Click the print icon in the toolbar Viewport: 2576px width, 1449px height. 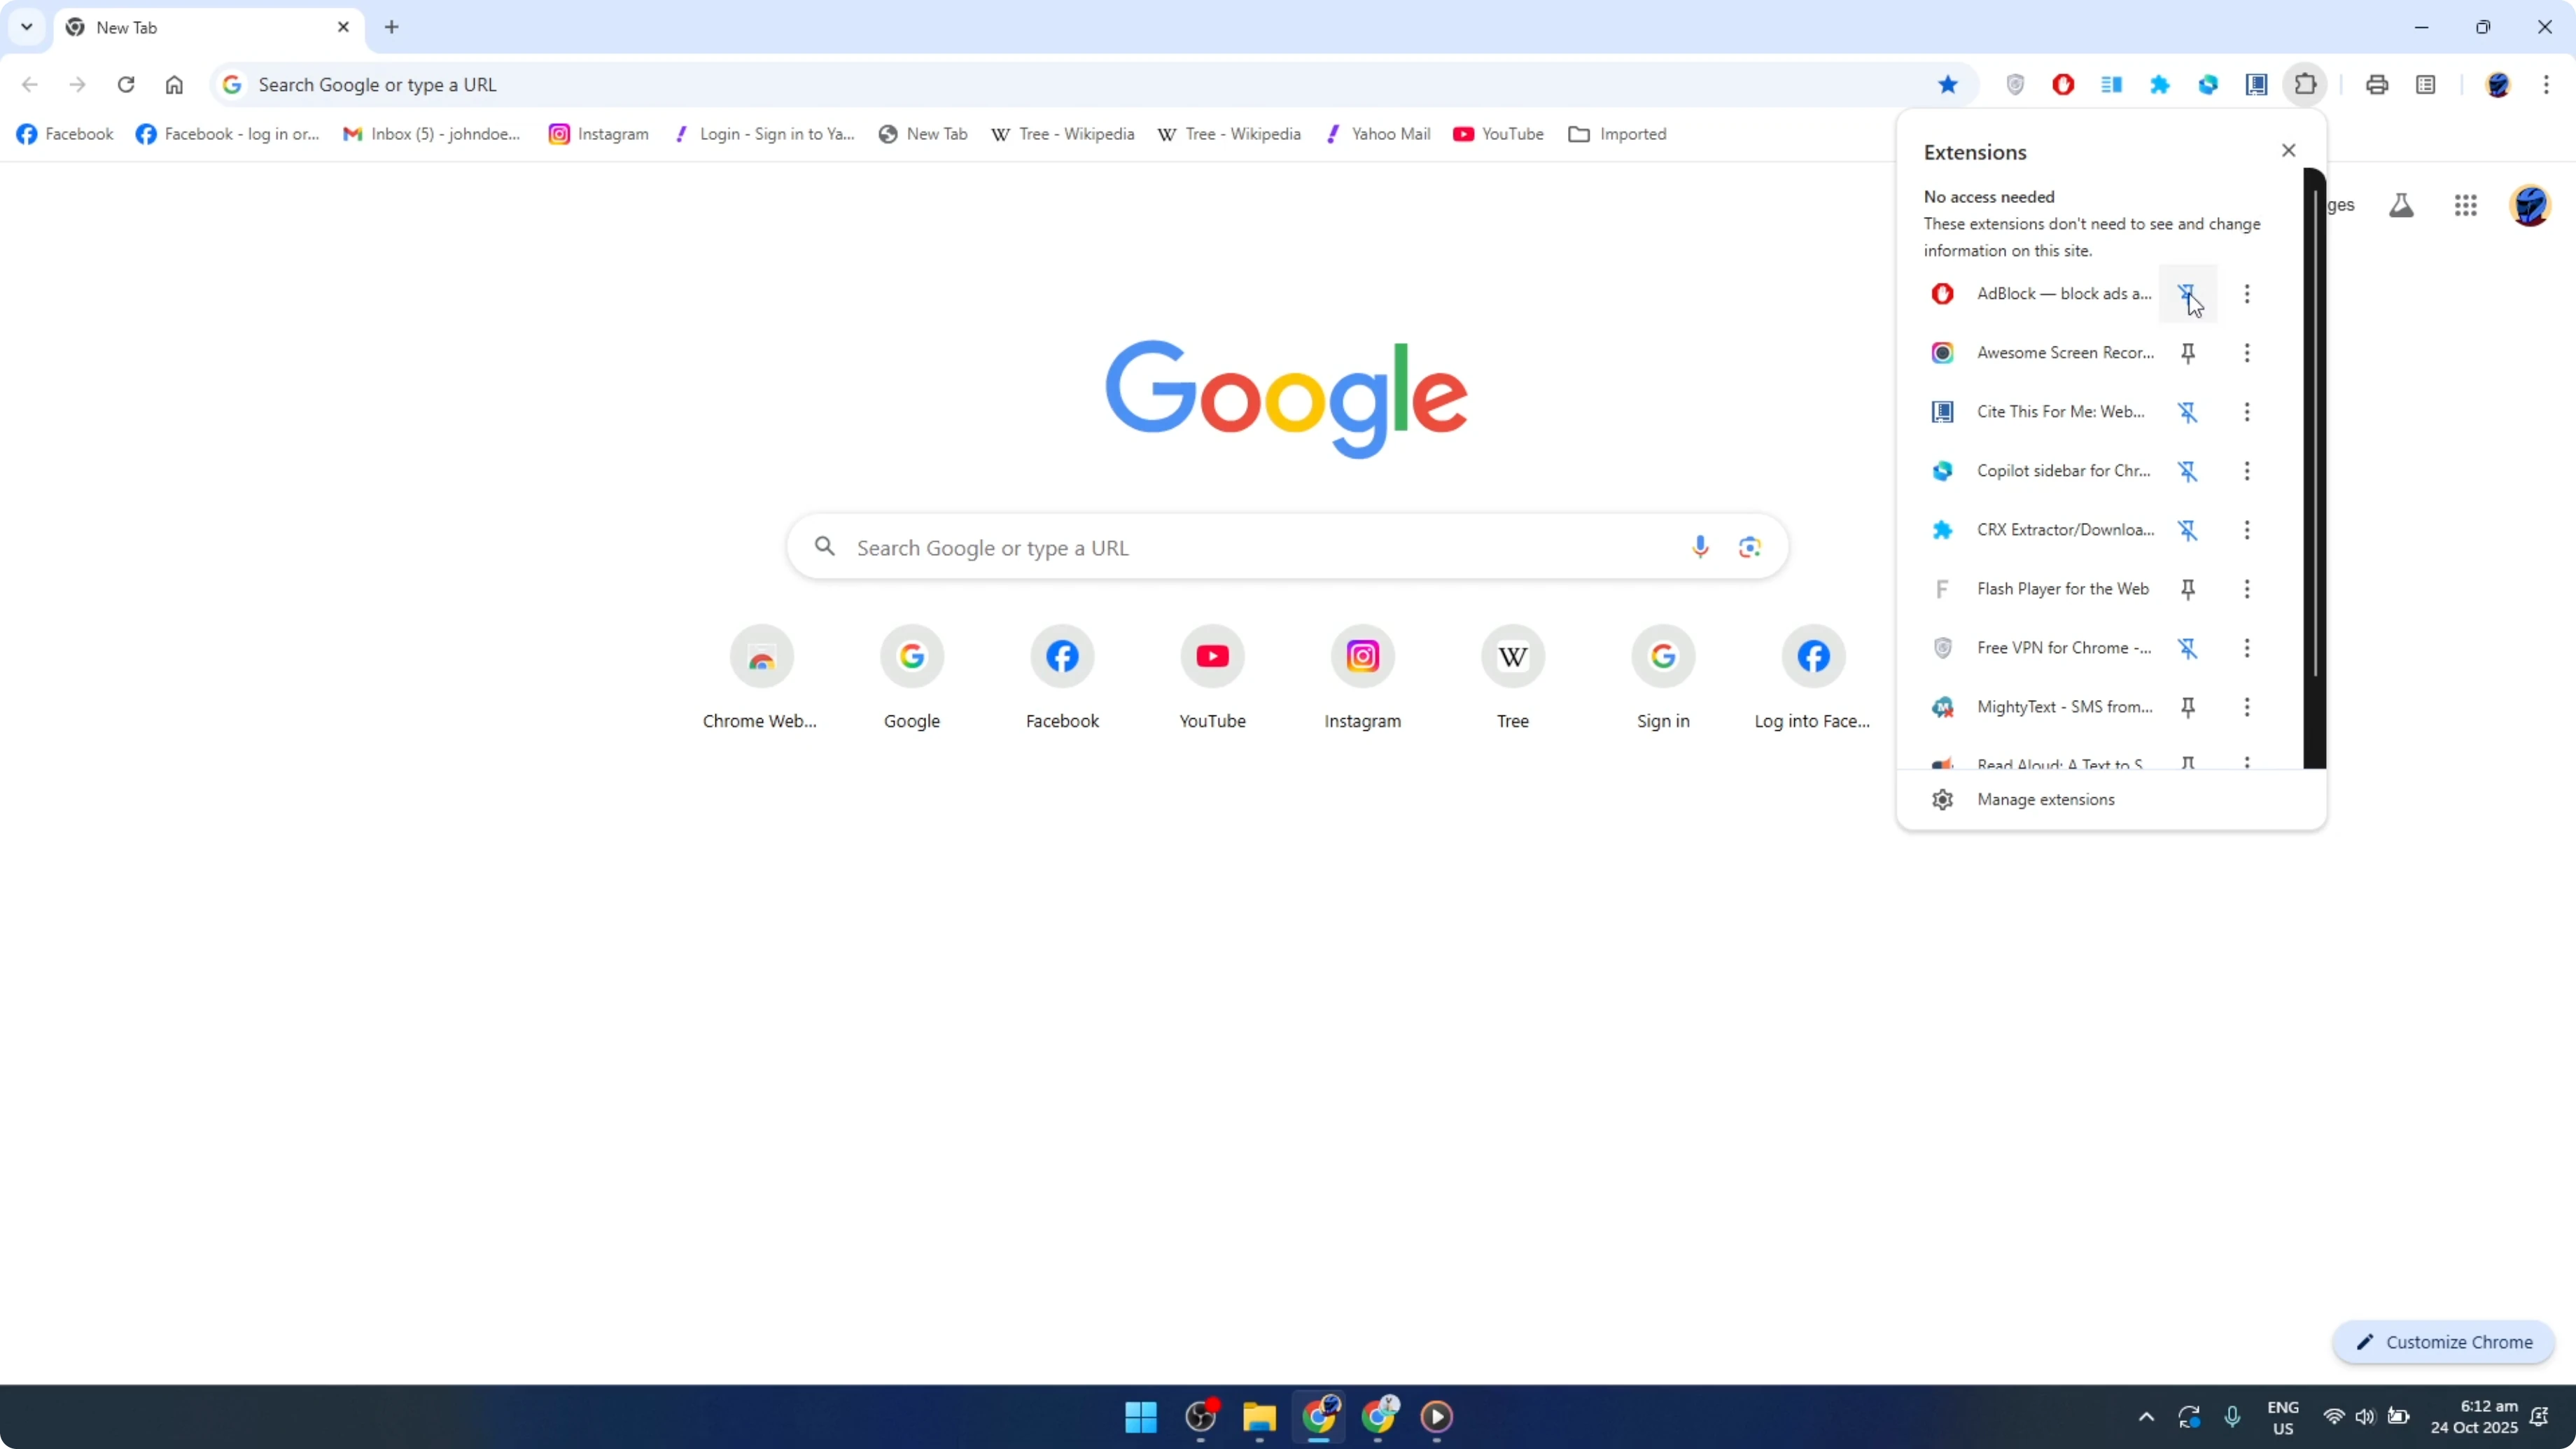(2377, 84)
